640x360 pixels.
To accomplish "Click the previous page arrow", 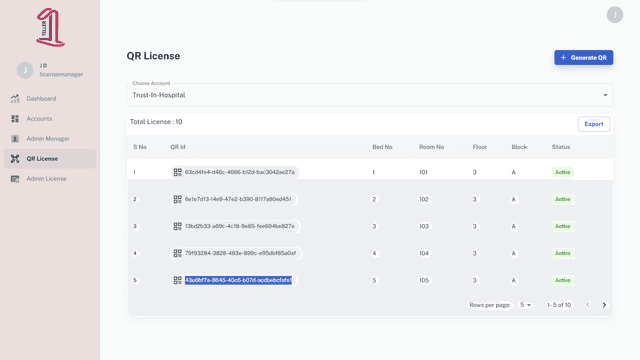I will coord(588,305).
